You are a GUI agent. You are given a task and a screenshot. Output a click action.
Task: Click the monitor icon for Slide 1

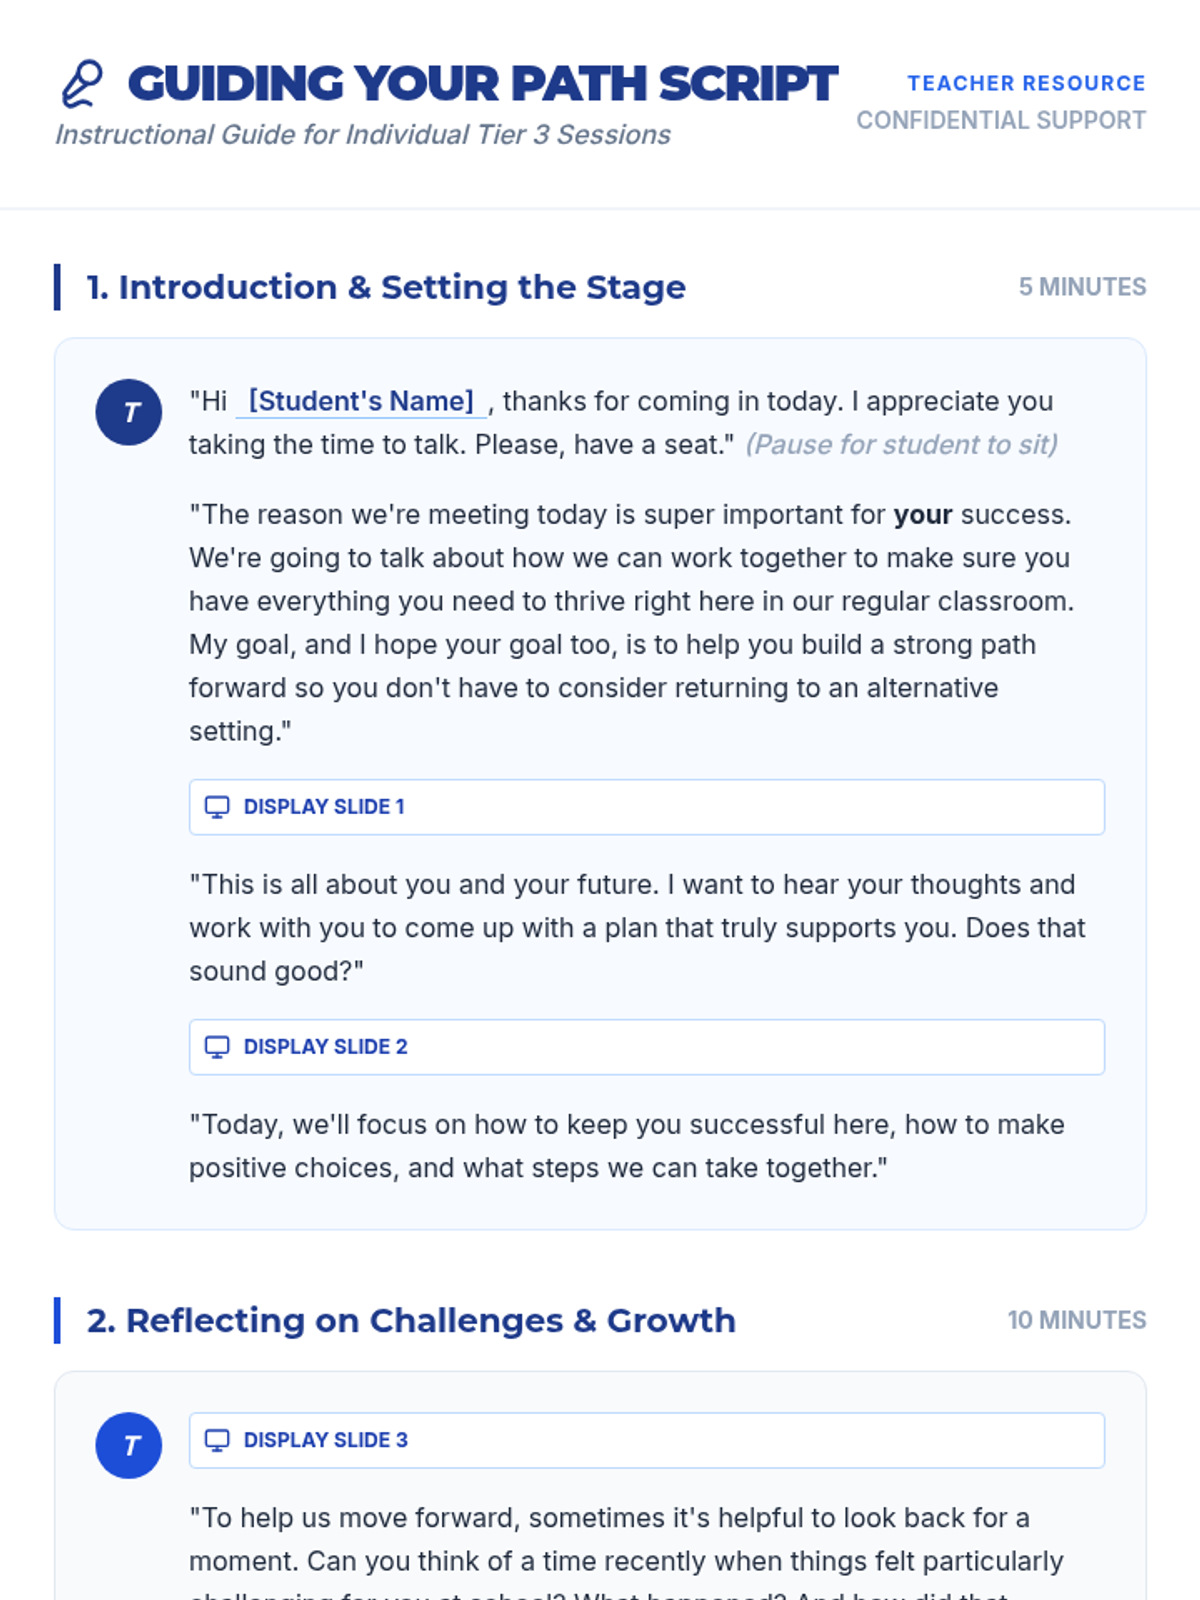point(217,807)
